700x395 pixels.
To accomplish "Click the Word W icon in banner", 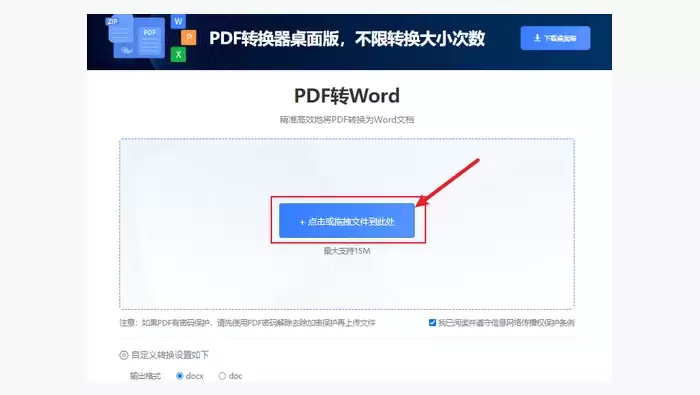I will (178, 21).
